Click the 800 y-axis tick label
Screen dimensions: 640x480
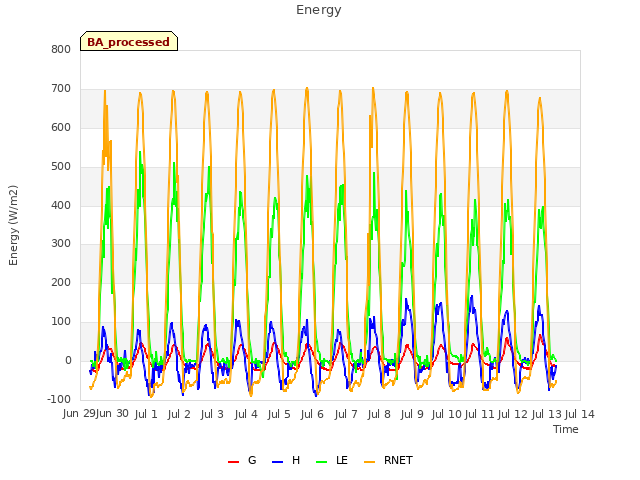pos(61,49)
